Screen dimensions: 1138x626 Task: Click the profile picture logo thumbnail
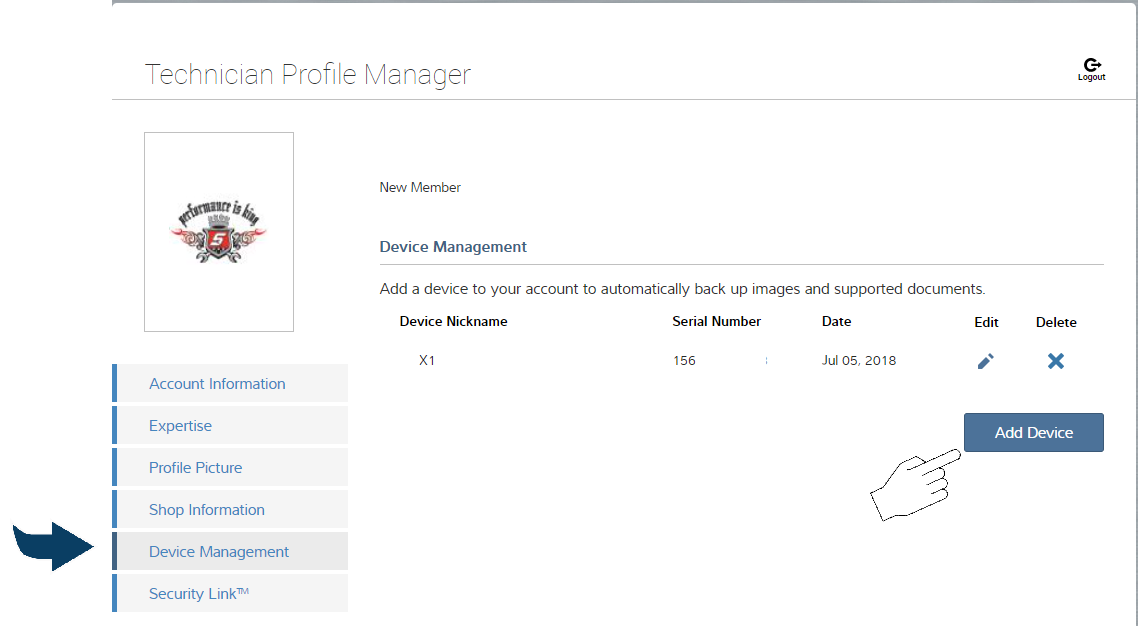[x=219, y=232]
